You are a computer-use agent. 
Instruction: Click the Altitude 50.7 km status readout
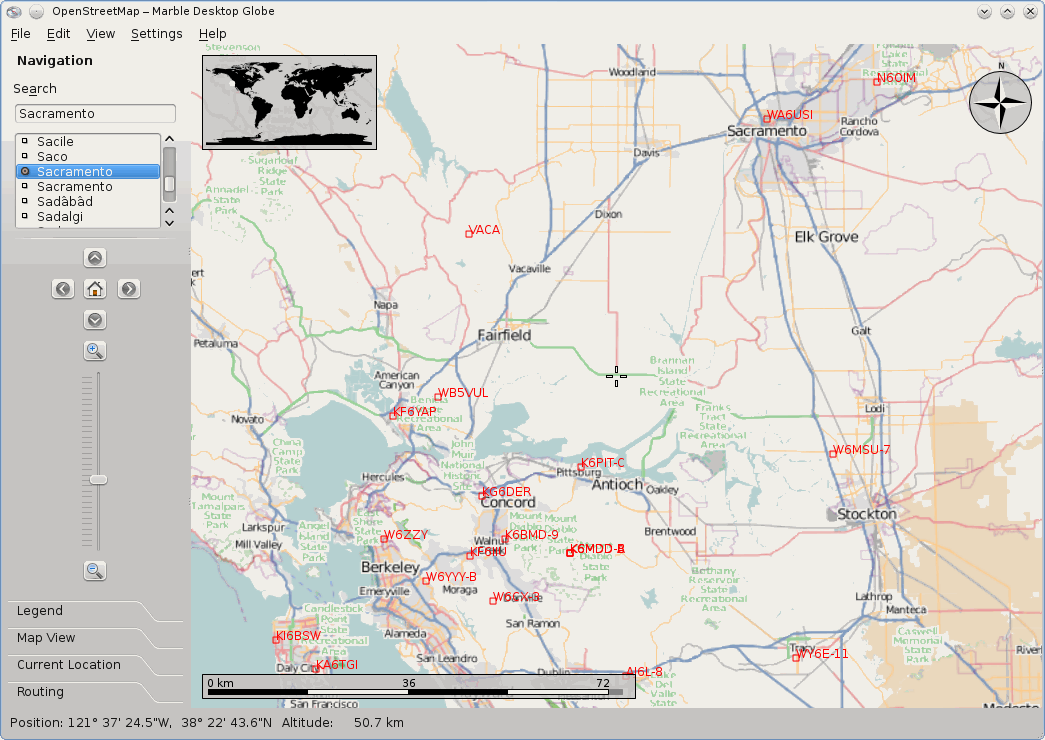click(x=343, y=723)
